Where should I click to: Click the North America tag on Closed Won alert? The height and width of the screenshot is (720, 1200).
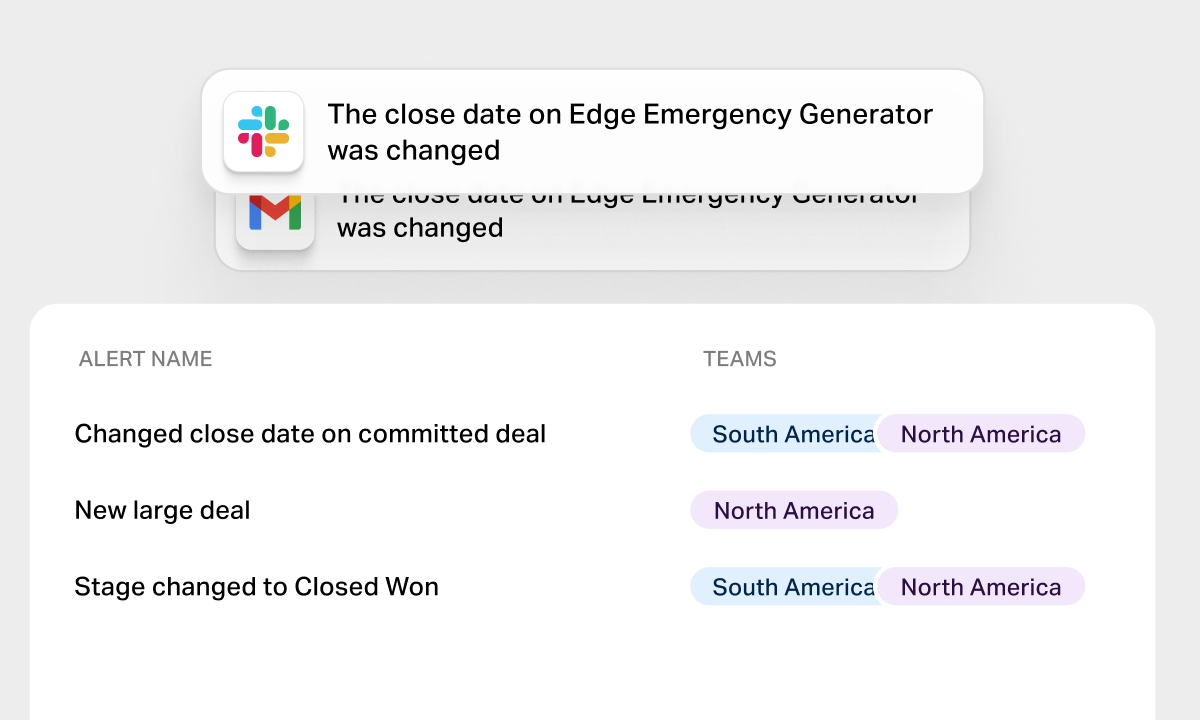coord(980,587)
